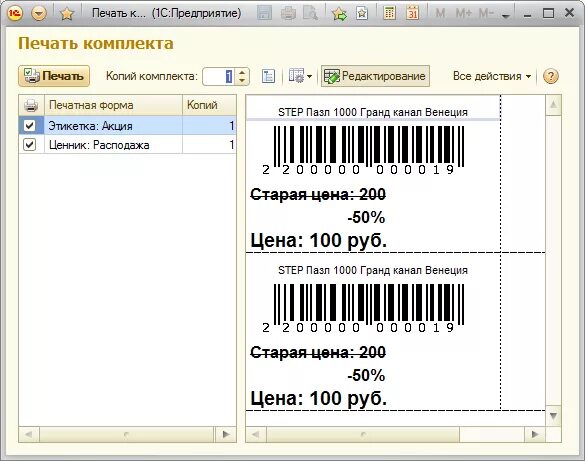Maximize the Печать комплекта window
The width and height of the screenshot is (585, 461).
pos(548,13)
